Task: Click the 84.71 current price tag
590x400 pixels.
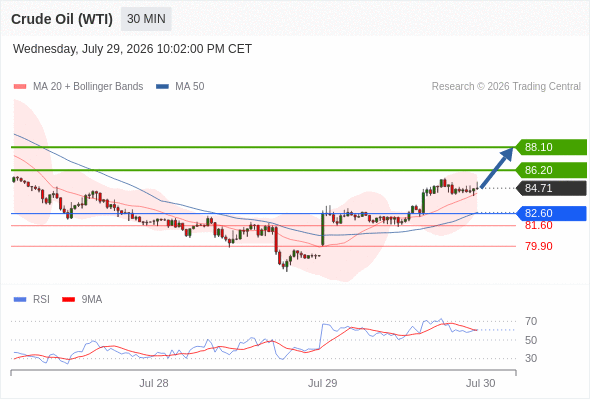Action: 551,188
